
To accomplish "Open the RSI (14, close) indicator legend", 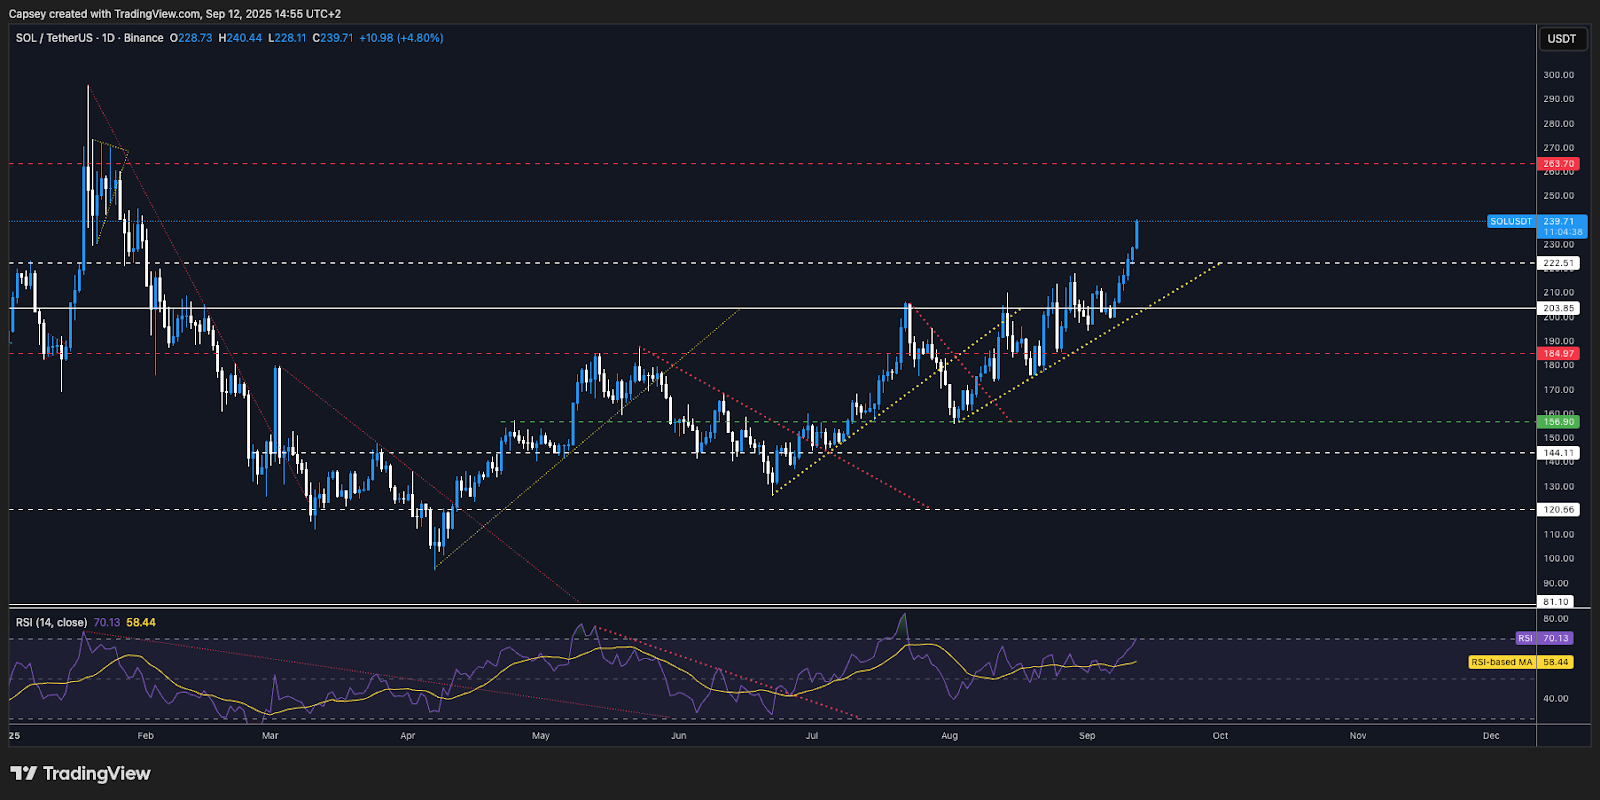I will point(51,622).
